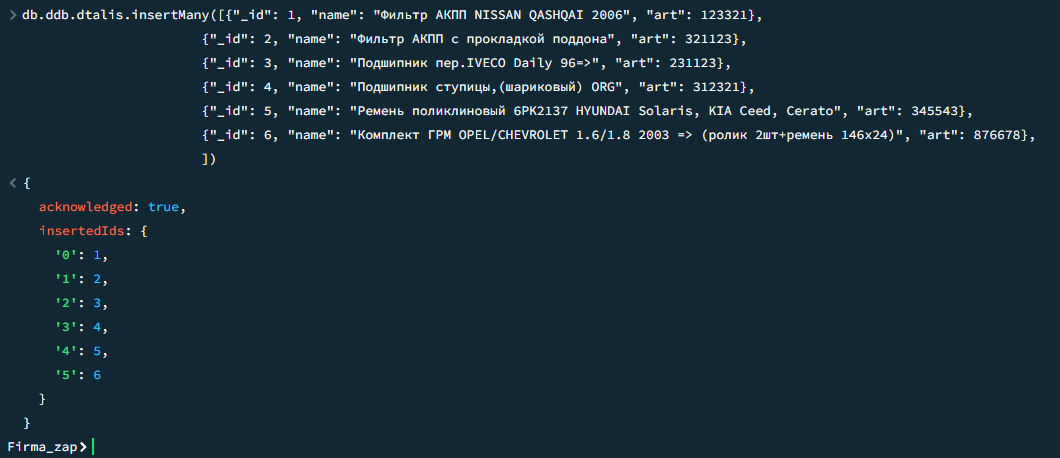The image size is (1060, 458).
Task: Click the art value 876678
Action: pyautogui.click(x=996, y=135)
